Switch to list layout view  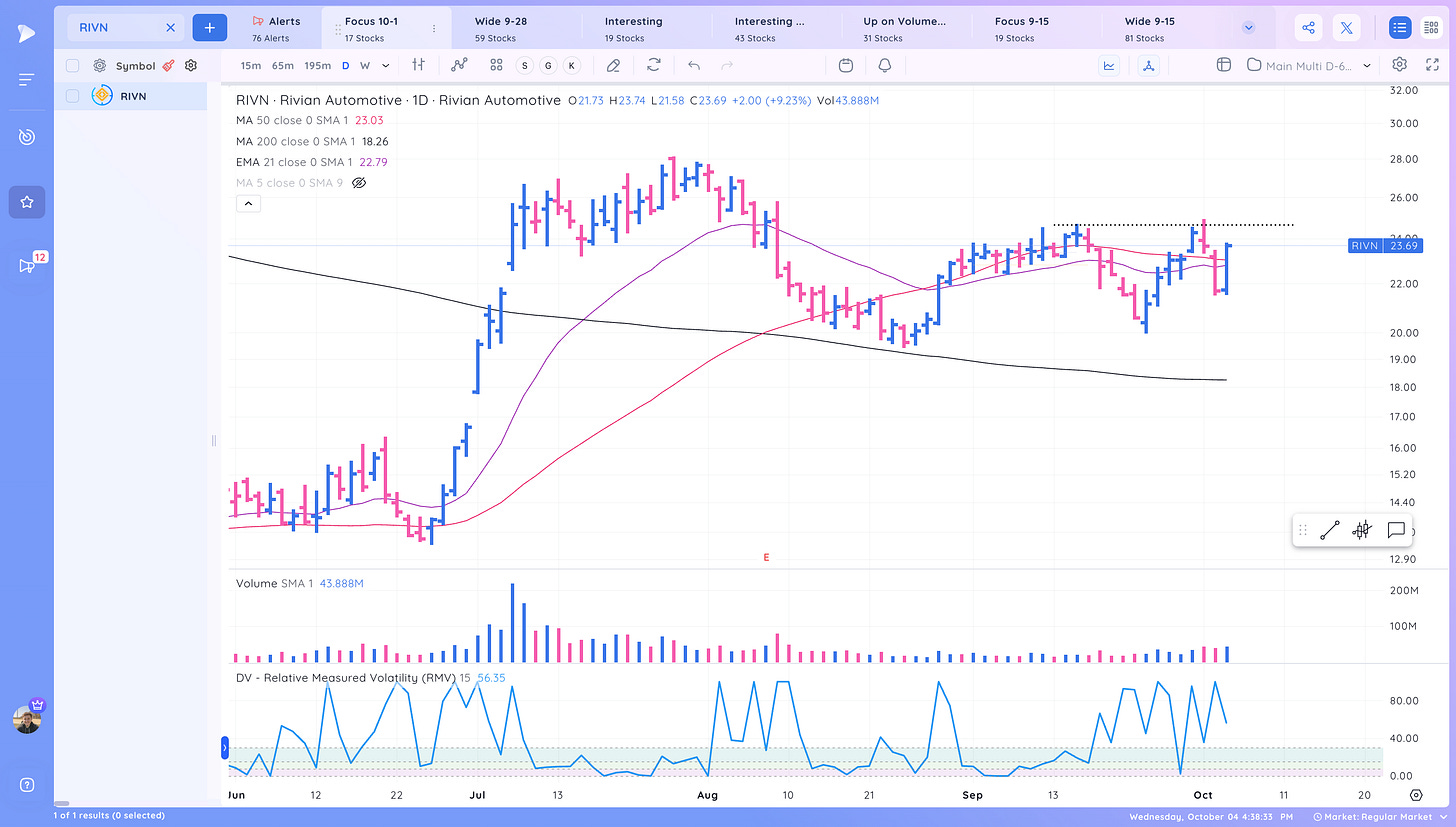pyautogui.click(x=1400, y=28)
